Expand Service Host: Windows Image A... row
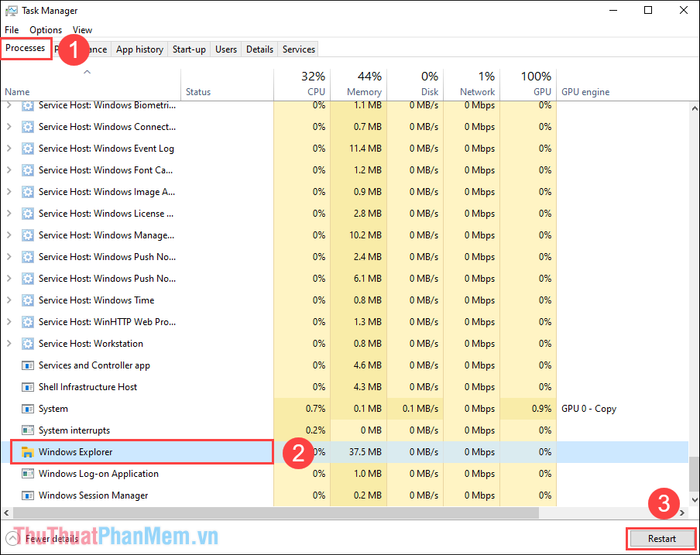The image size is (700, 555). (9, 192)
